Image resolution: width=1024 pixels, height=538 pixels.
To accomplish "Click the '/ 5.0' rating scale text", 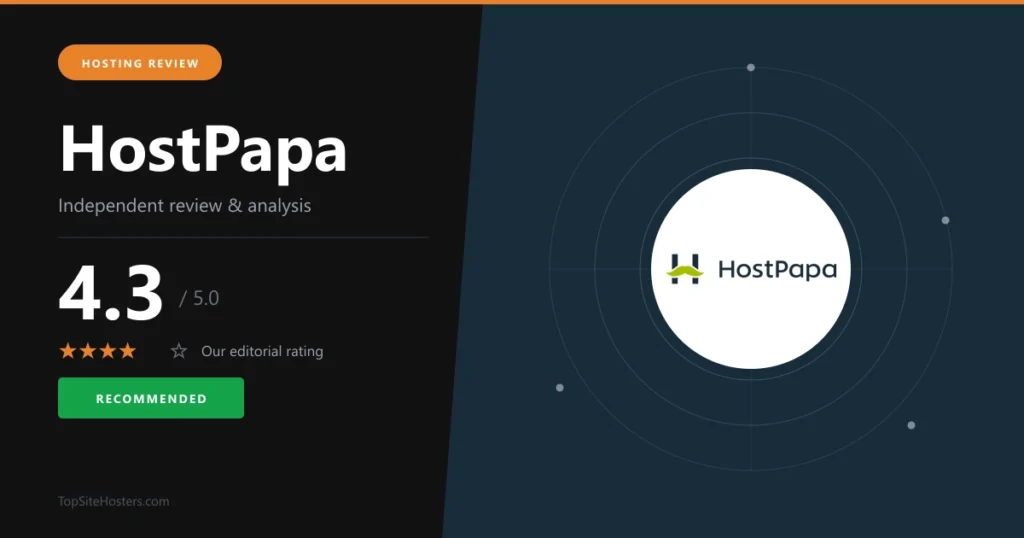I will coord(199,298).
